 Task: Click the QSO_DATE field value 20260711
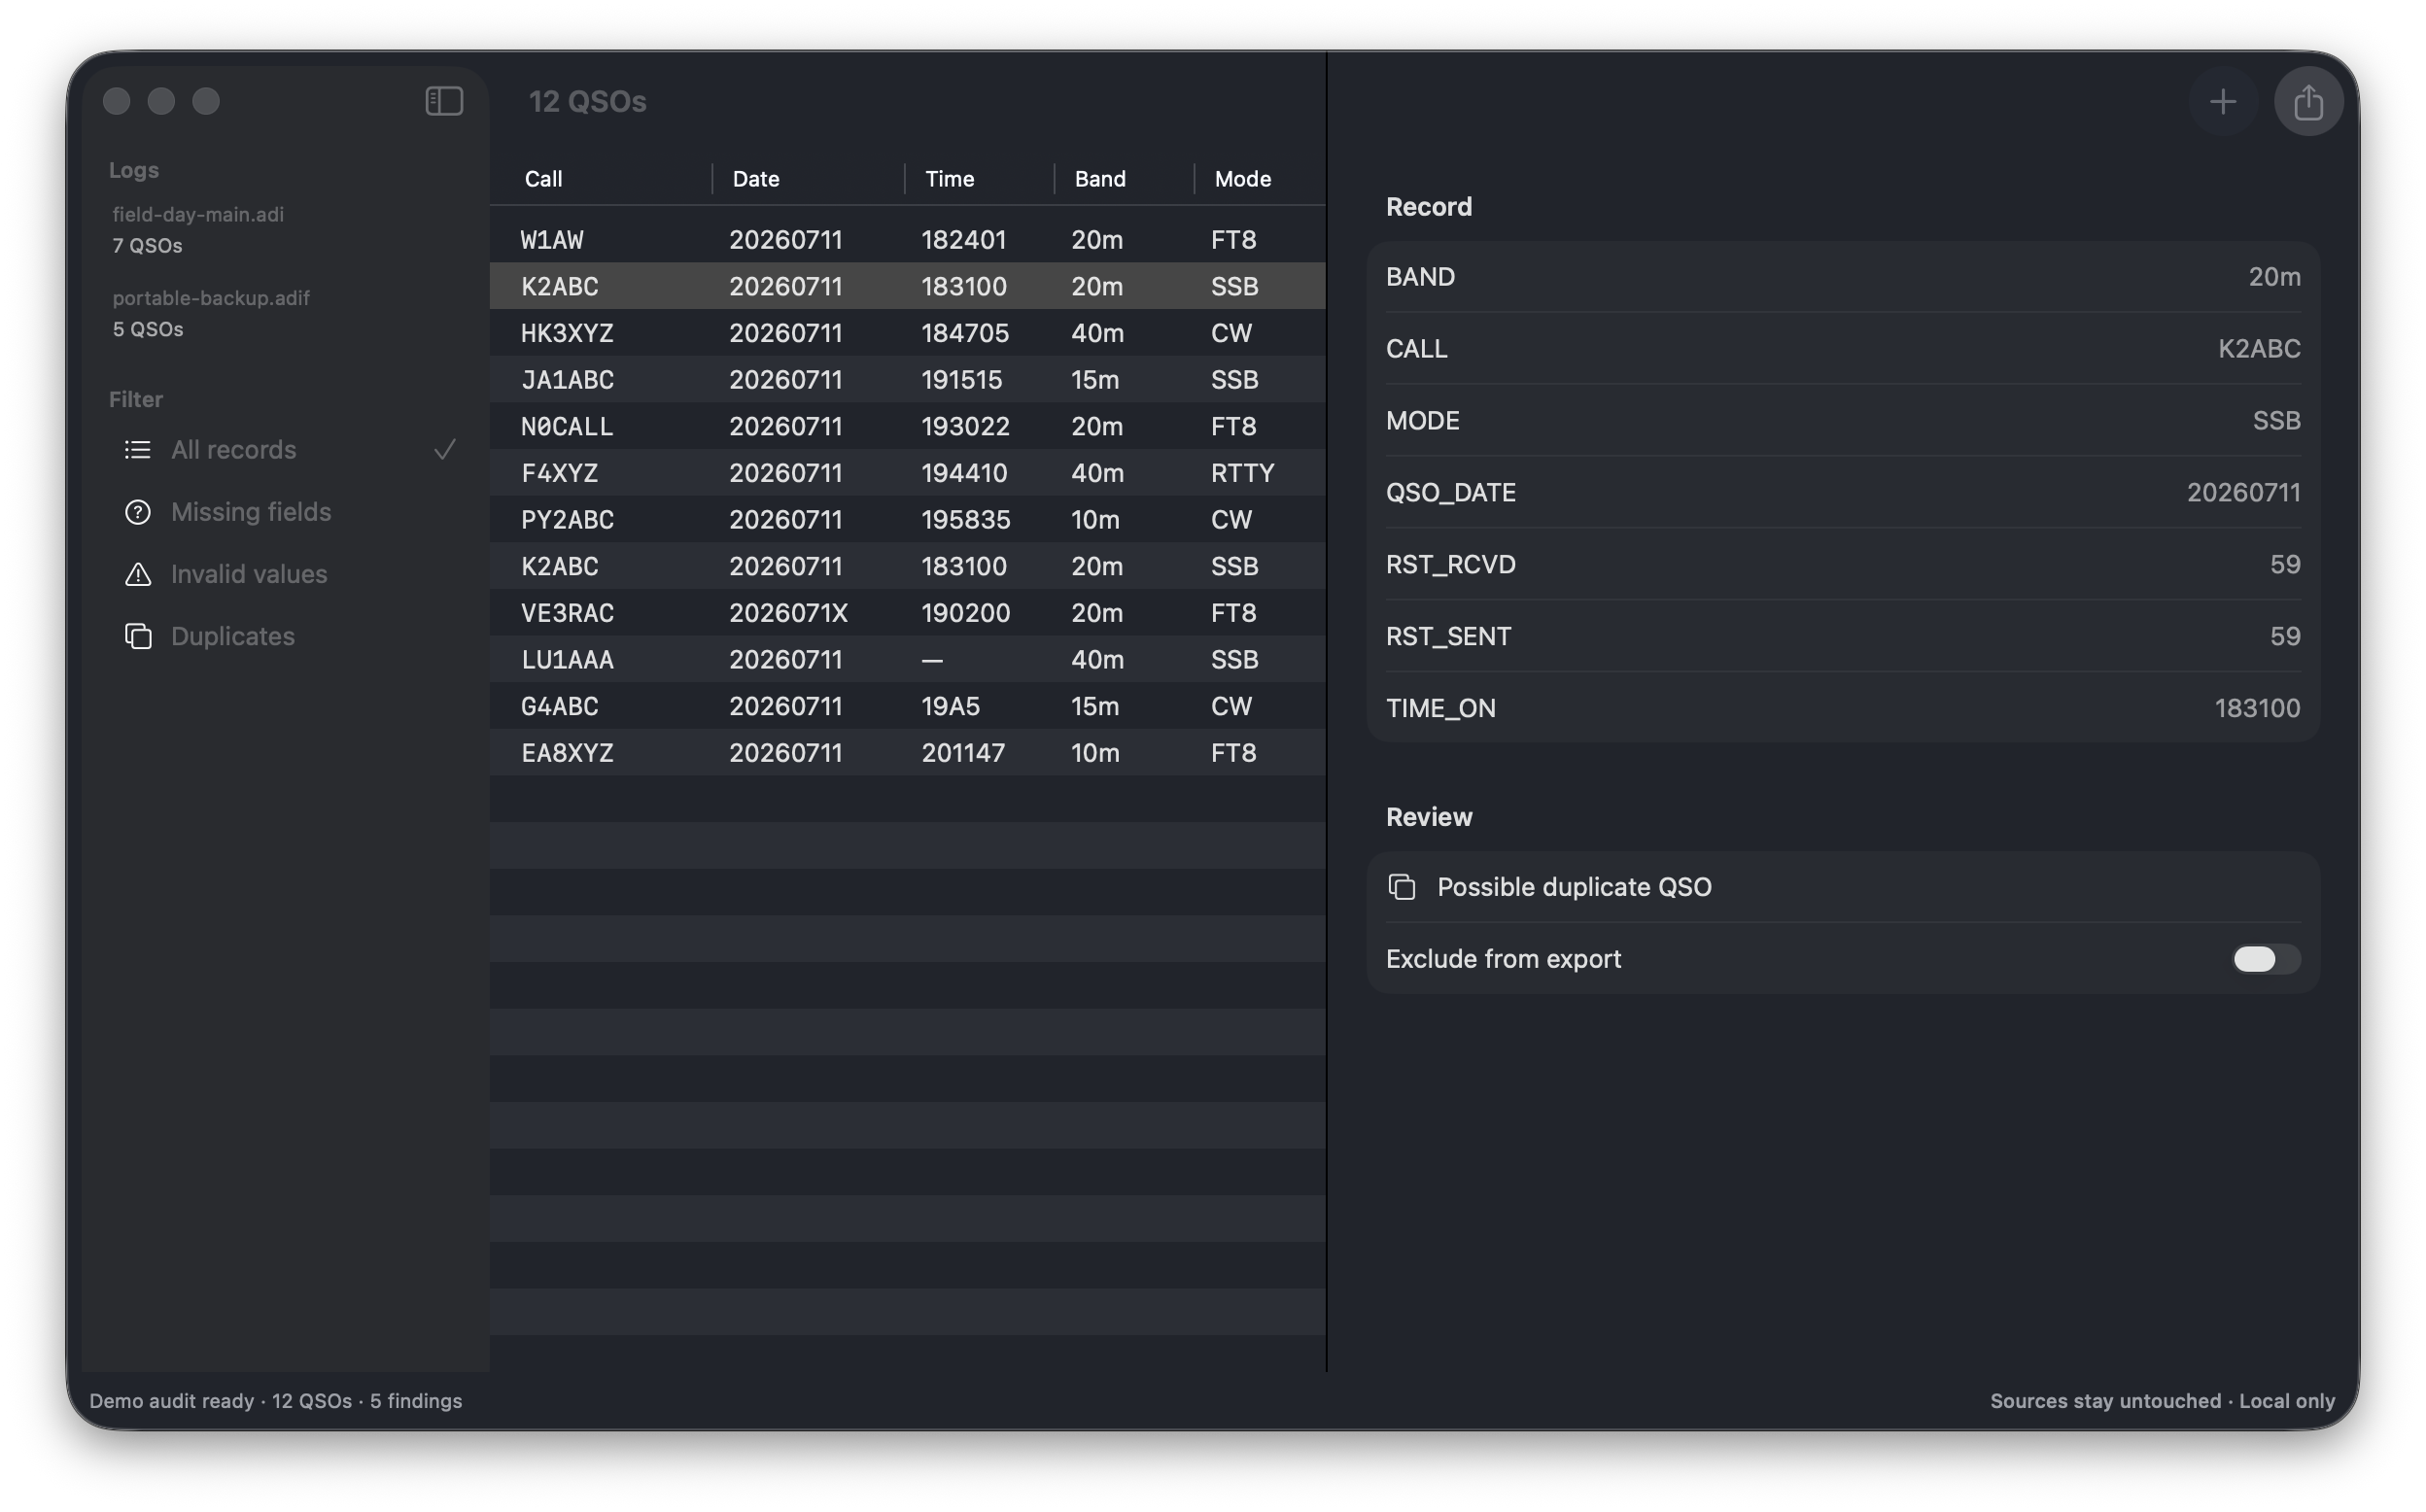[x=2243, y=493]
